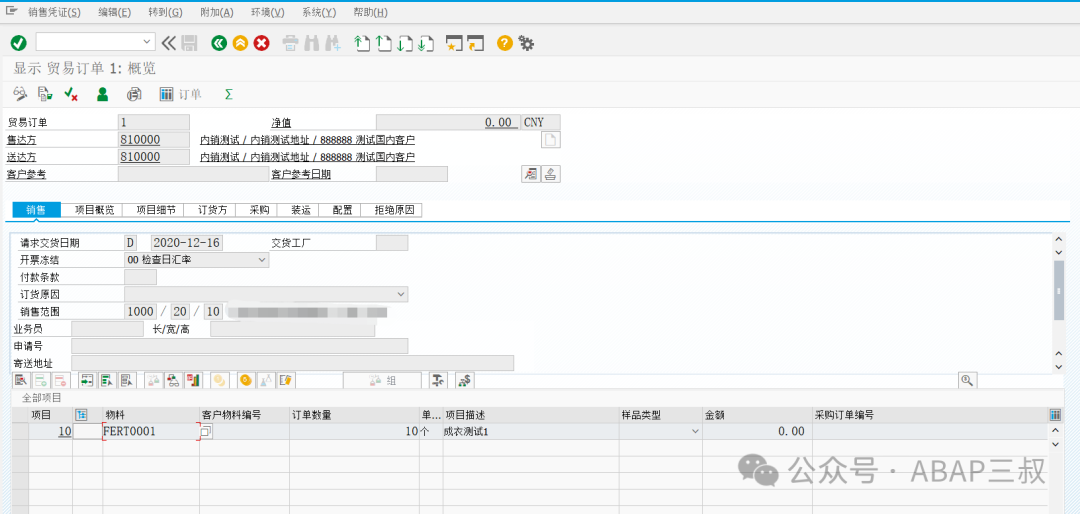
Task: Toggle display/change glasses-pencil icon
Action: click(21, 94)
